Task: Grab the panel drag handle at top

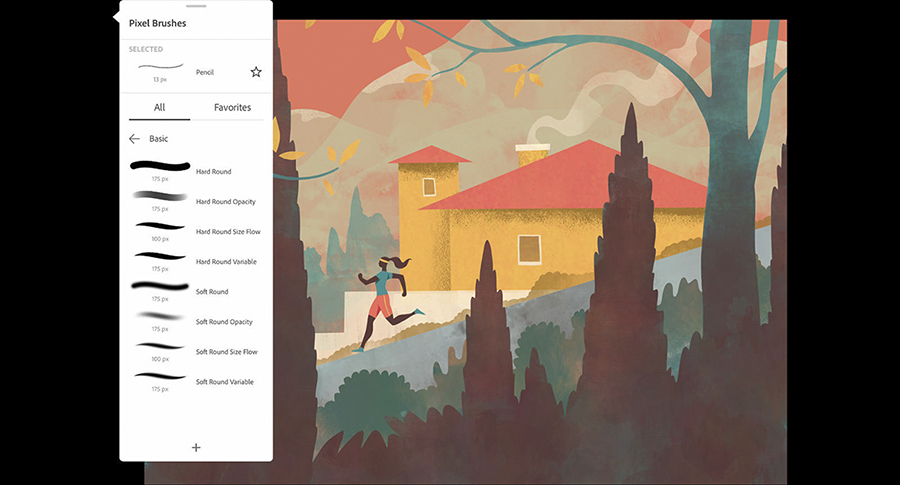Action: [x=196, y=6]
